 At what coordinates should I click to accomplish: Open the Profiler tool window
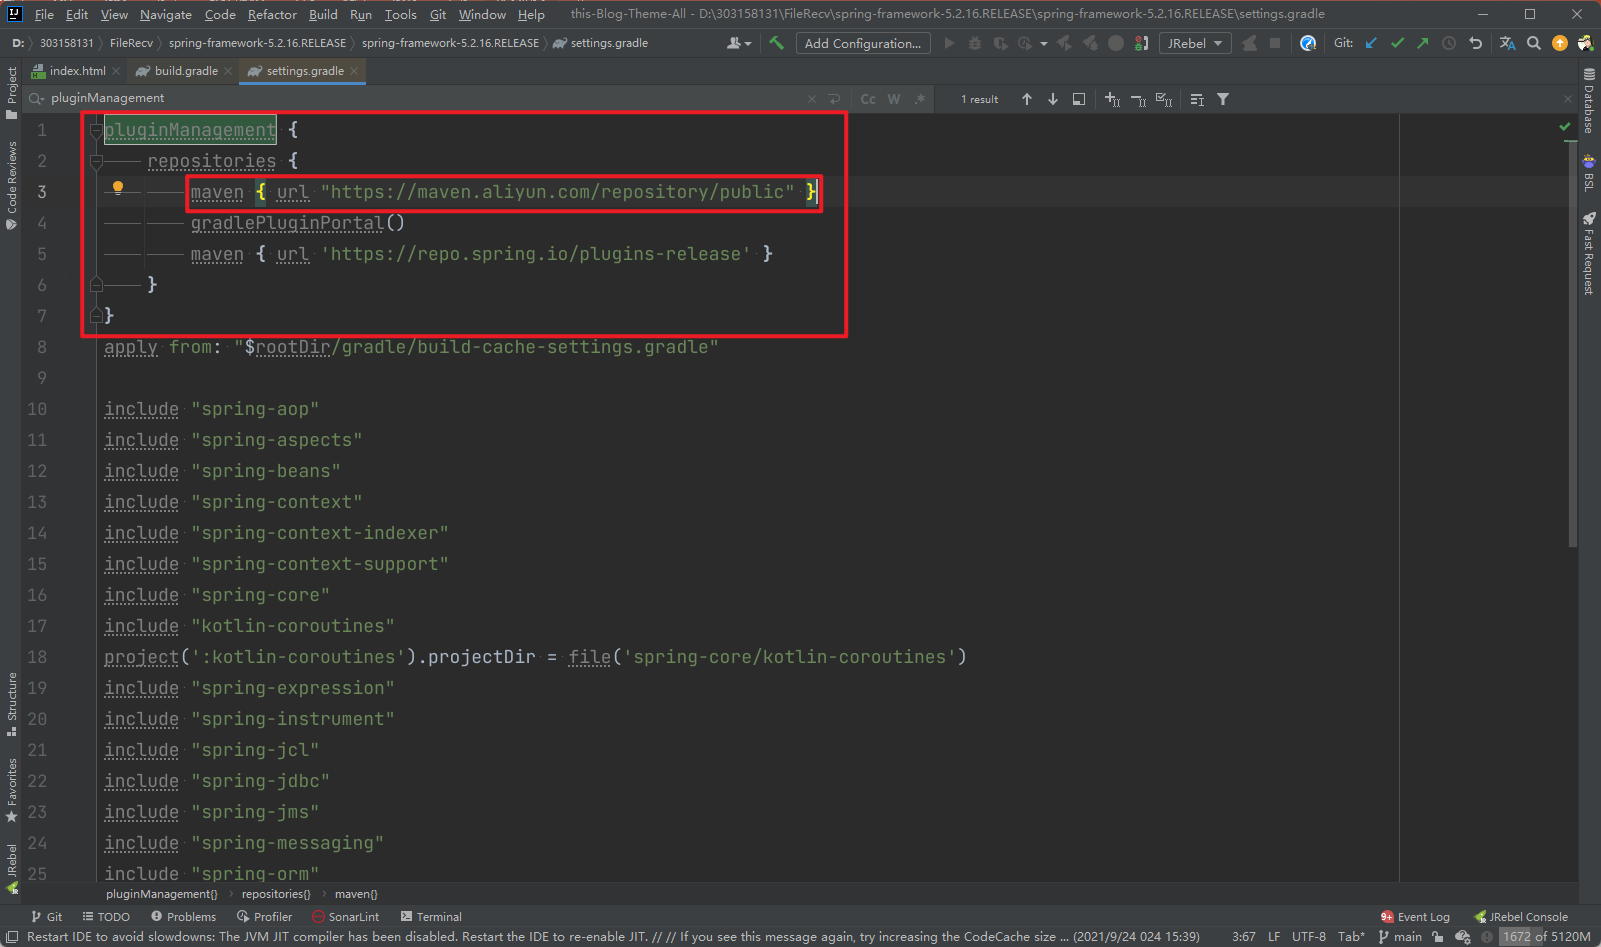pos(264,917)
